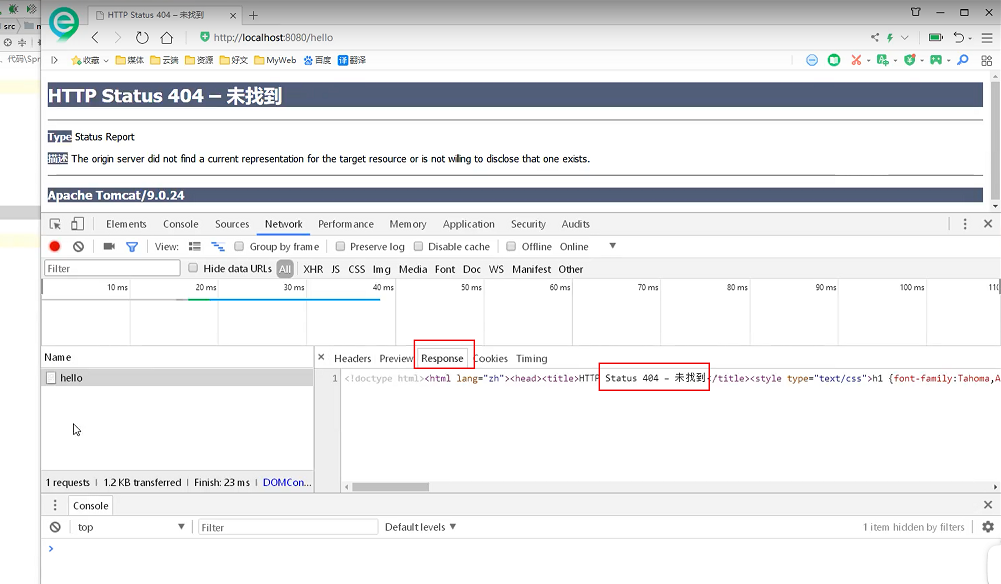
Task: Open the Timing tab of the request
Action: coord(532,359)
